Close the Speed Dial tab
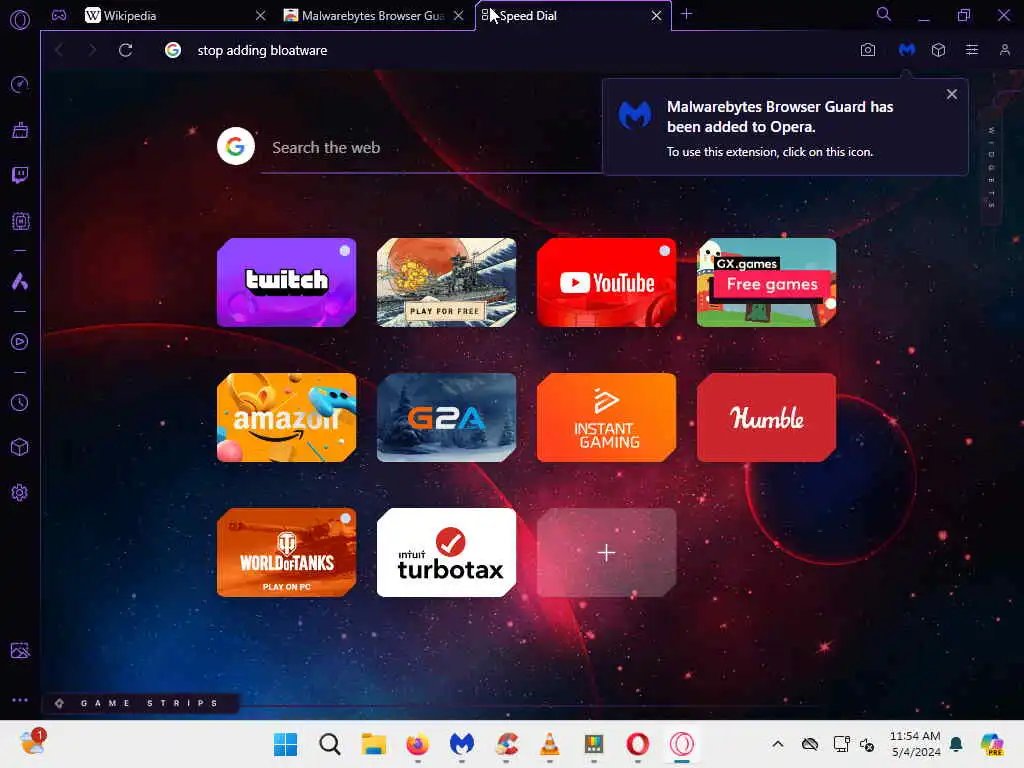 click(656, 16)
